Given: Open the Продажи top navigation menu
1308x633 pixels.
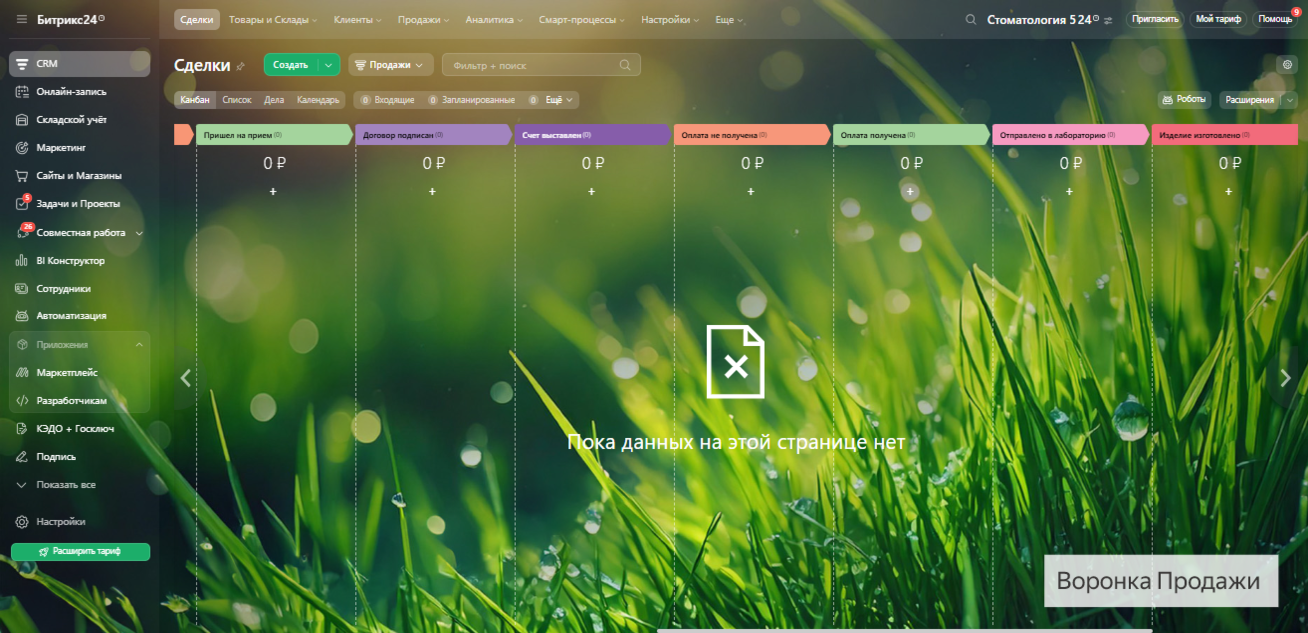Looking at the screenshot, I should click(x=423, y=20).
